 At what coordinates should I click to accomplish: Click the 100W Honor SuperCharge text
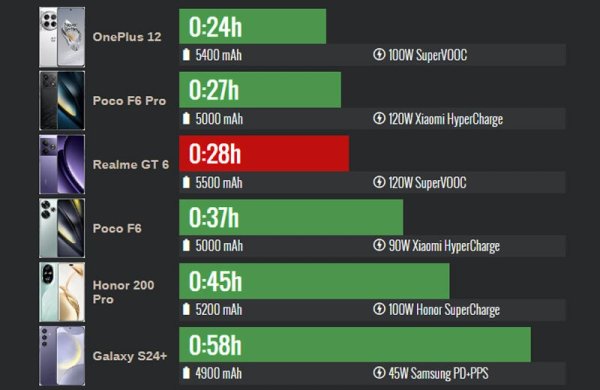444,309
